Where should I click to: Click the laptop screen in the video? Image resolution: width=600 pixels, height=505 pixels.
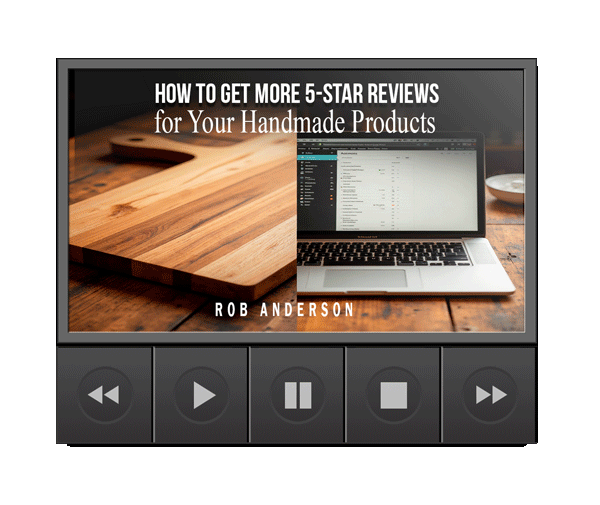point(400,190)
